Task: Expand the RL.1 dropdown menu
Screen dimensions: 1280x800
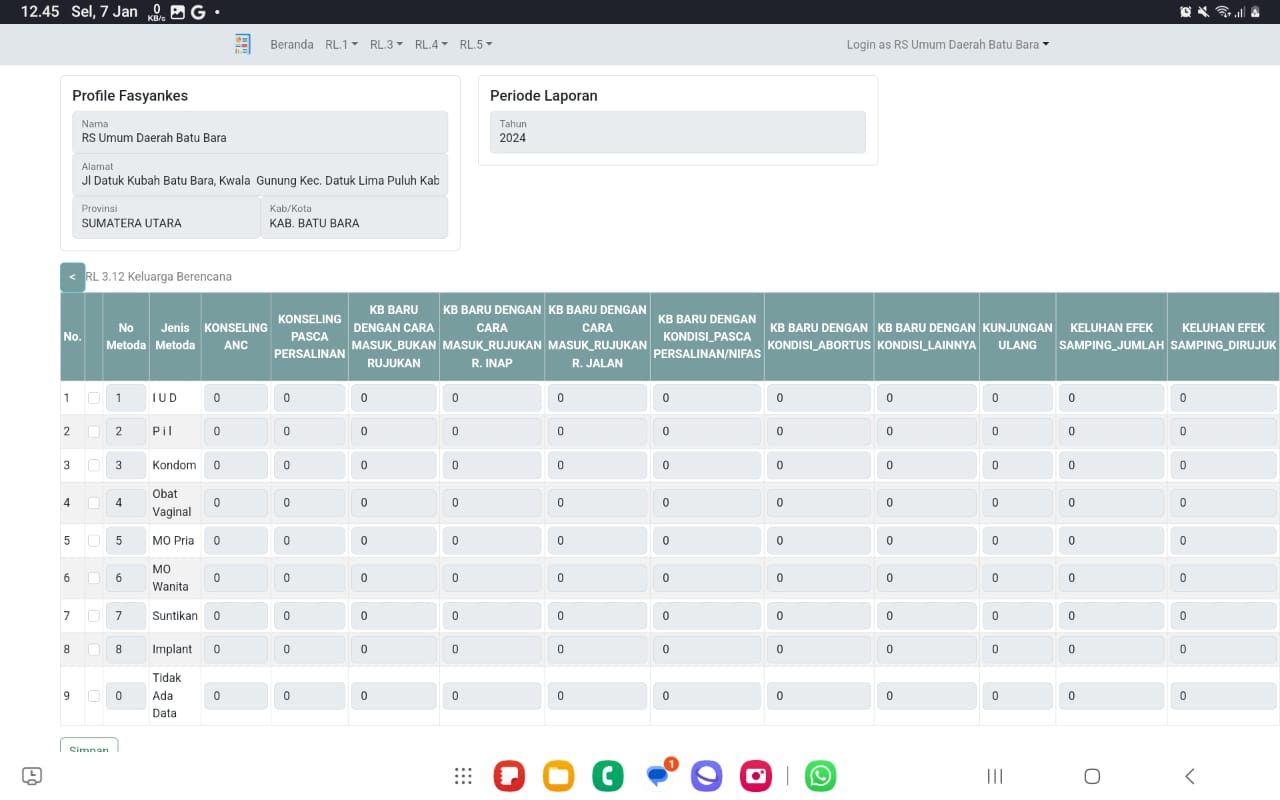Action: pyautogui.click(x=341, y=44)
